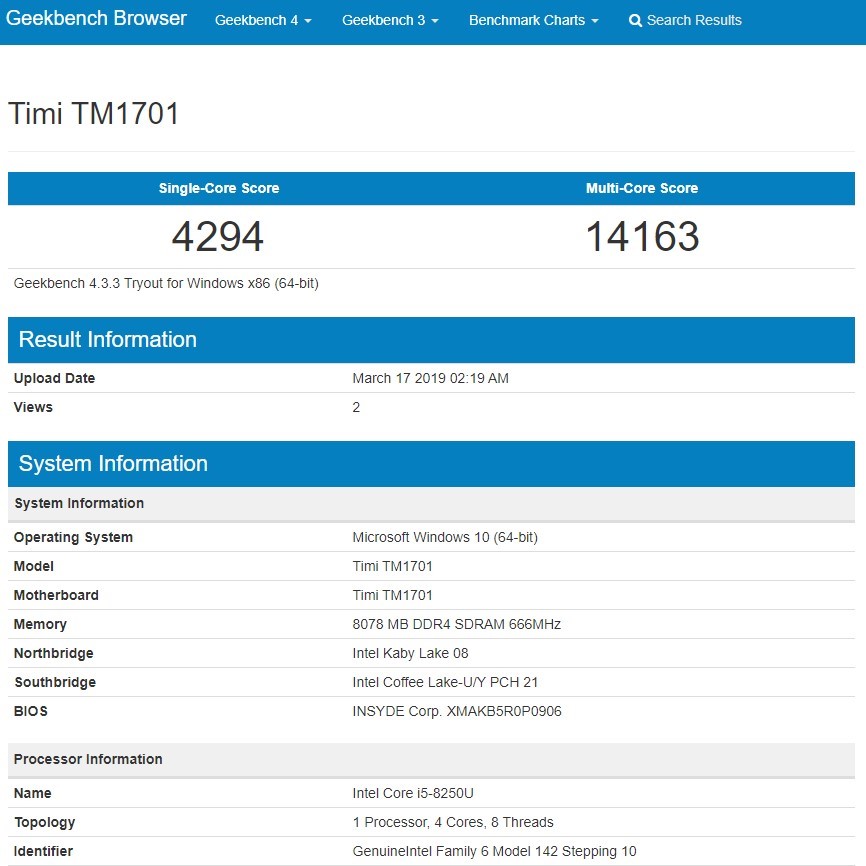This screenshot has height=866, width=866.
Task: Click the Views label
Action: click(x=33, y=407)
